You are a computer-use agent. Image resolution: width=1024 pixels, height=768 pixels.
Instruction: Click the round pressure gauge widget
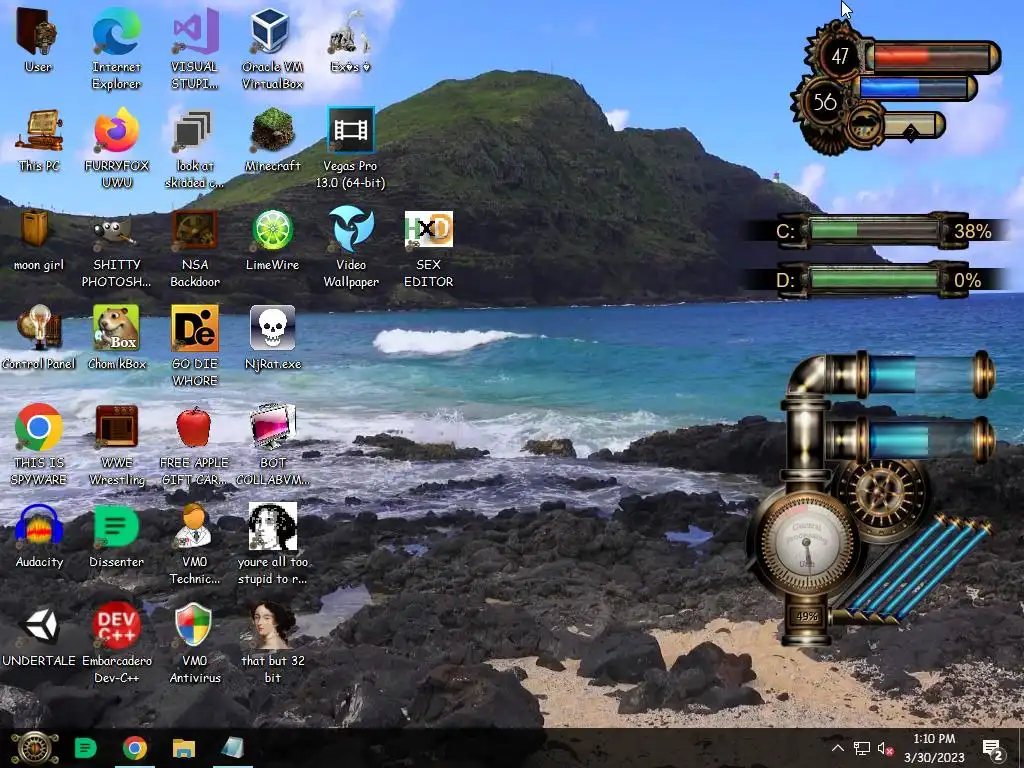(x=807, y=543)
